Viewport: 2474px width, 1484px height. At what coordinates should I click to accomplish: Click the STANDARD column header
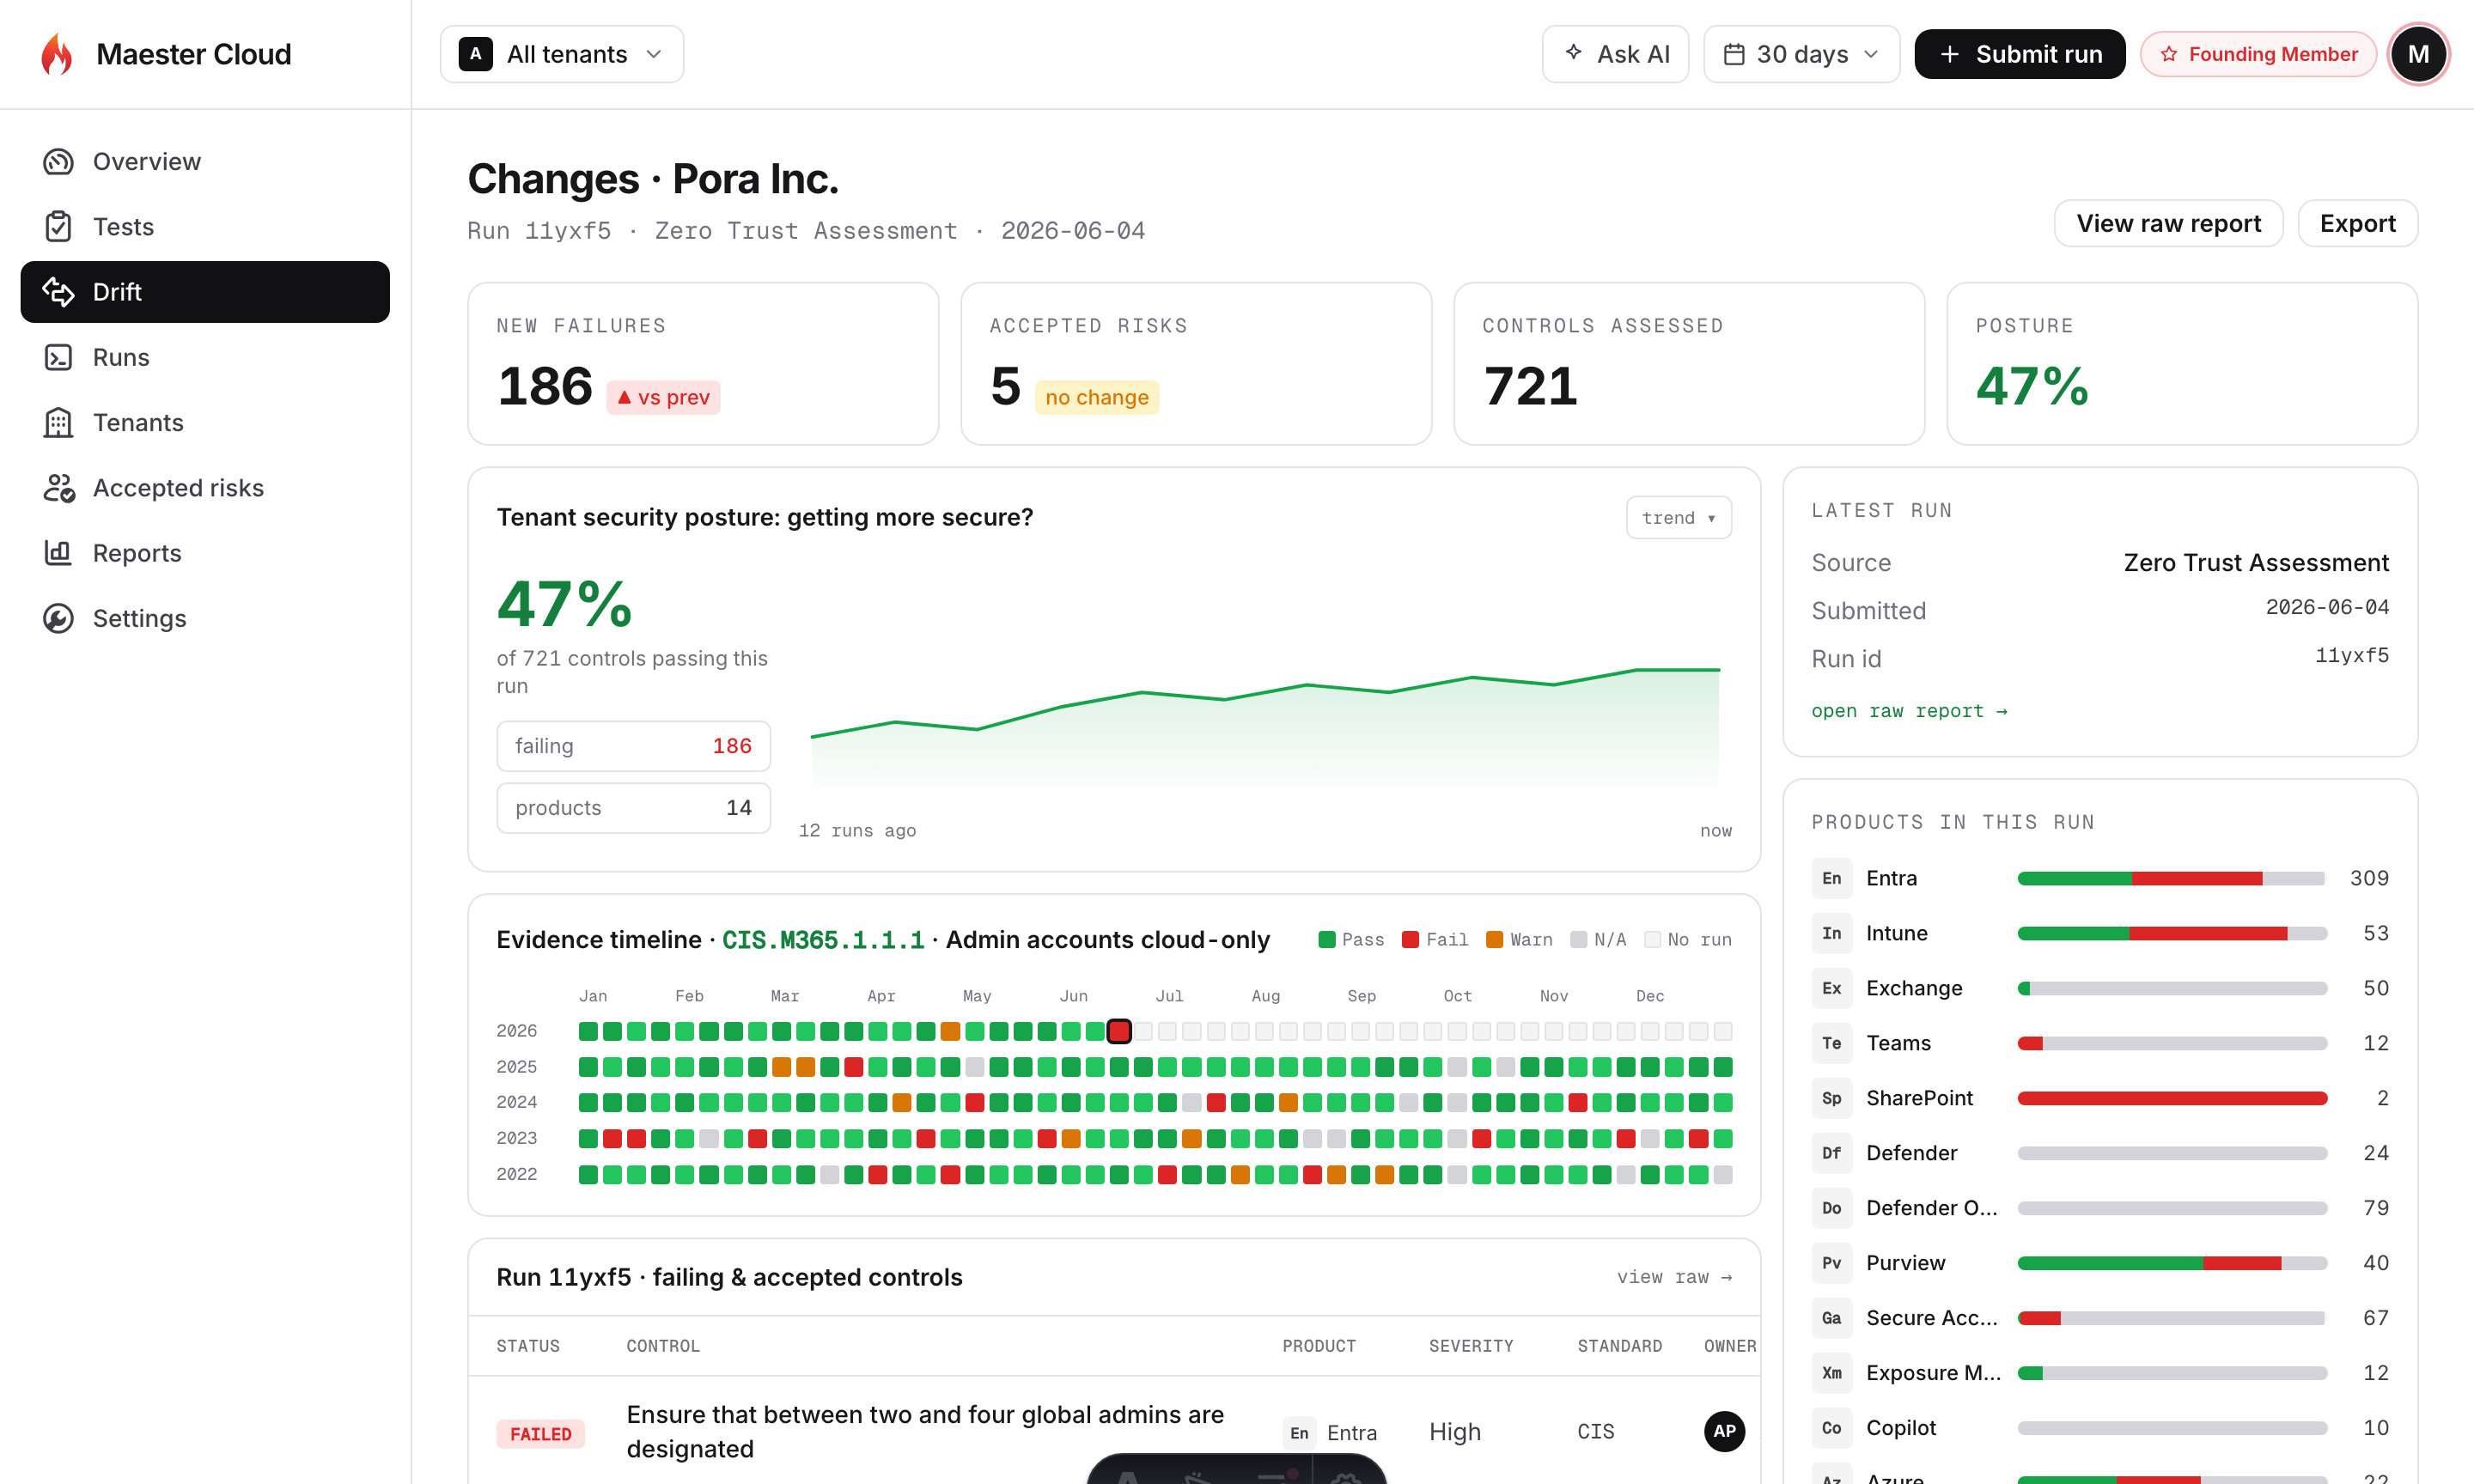(x=1620, y=1346)
